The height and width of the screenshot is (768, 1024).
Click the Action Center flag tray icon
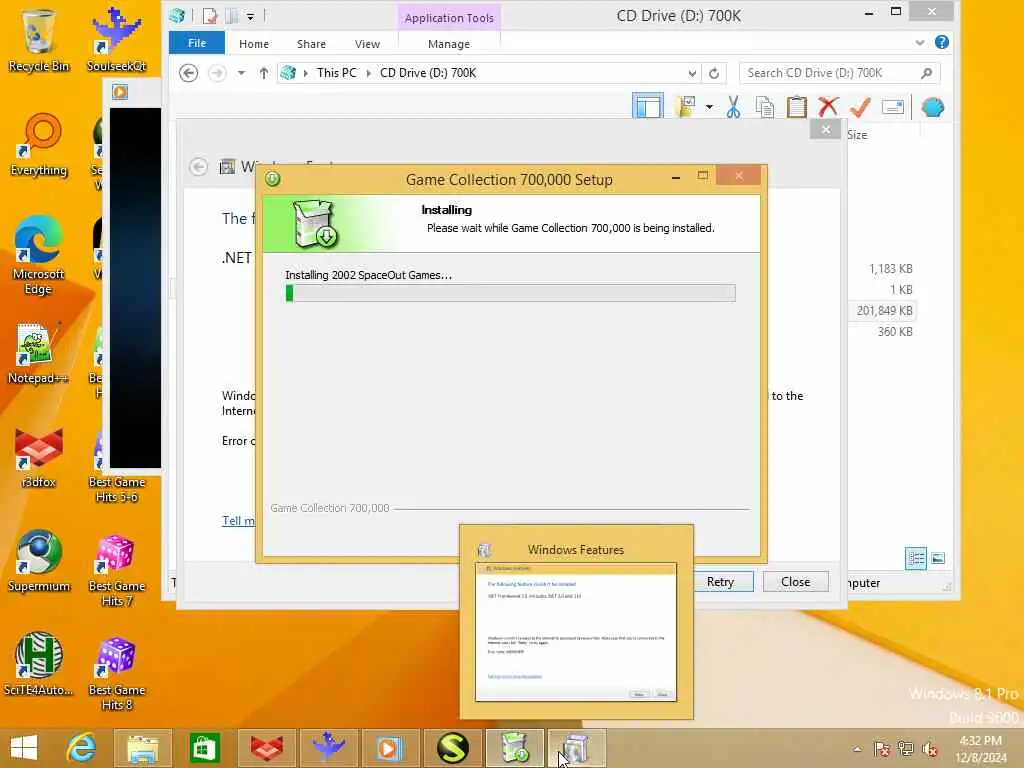pos(882,749)
